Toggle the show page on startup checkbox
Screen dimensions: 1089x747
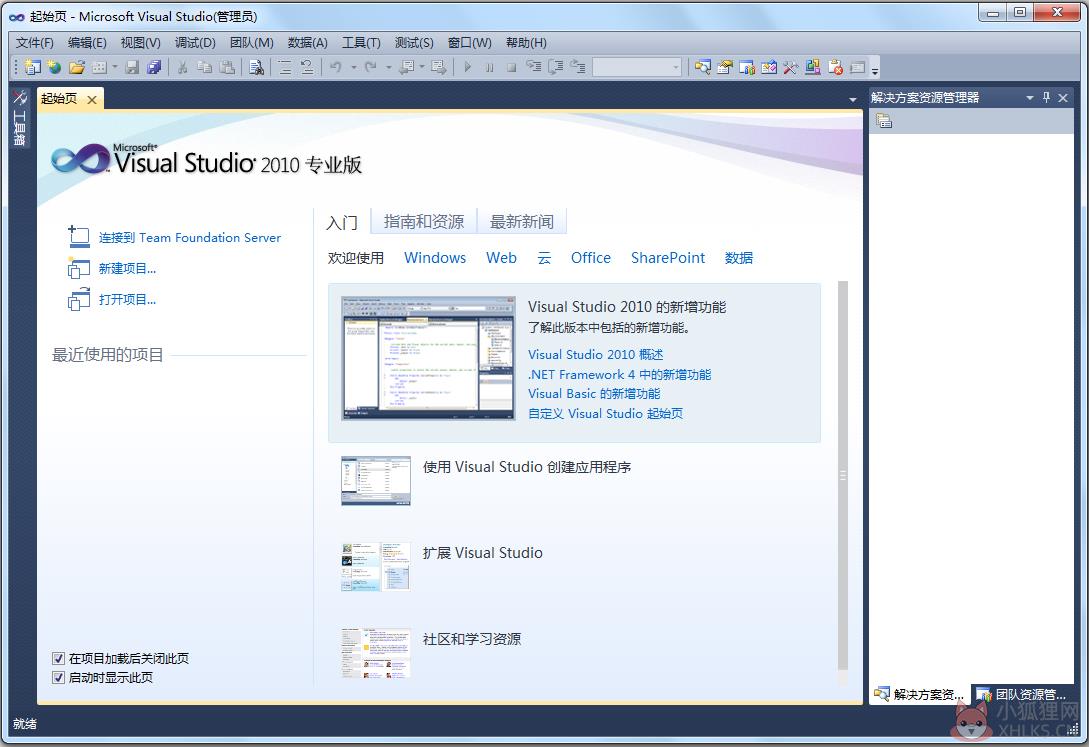coord(58,678)
